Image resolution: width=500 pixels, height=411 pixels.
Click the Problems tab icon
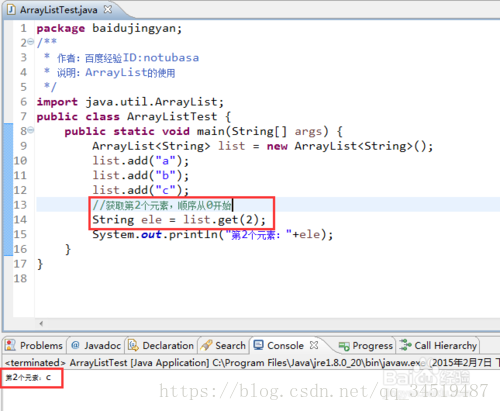(11, 345)
